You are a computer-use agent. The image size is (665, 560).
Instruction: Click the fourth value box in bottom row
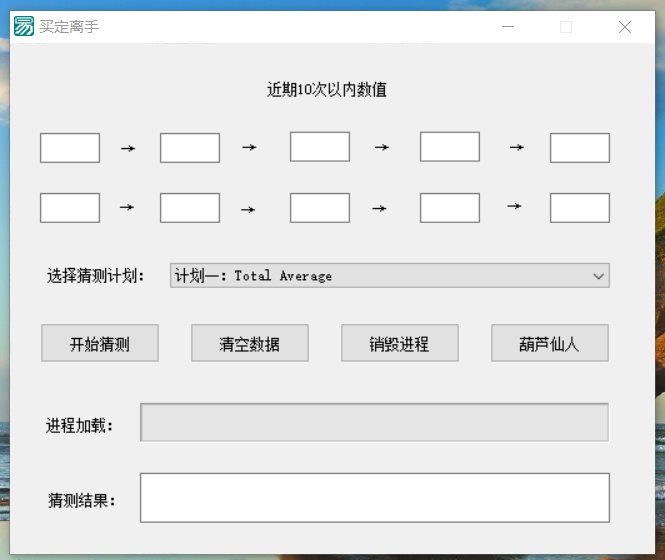pos(450,208)
